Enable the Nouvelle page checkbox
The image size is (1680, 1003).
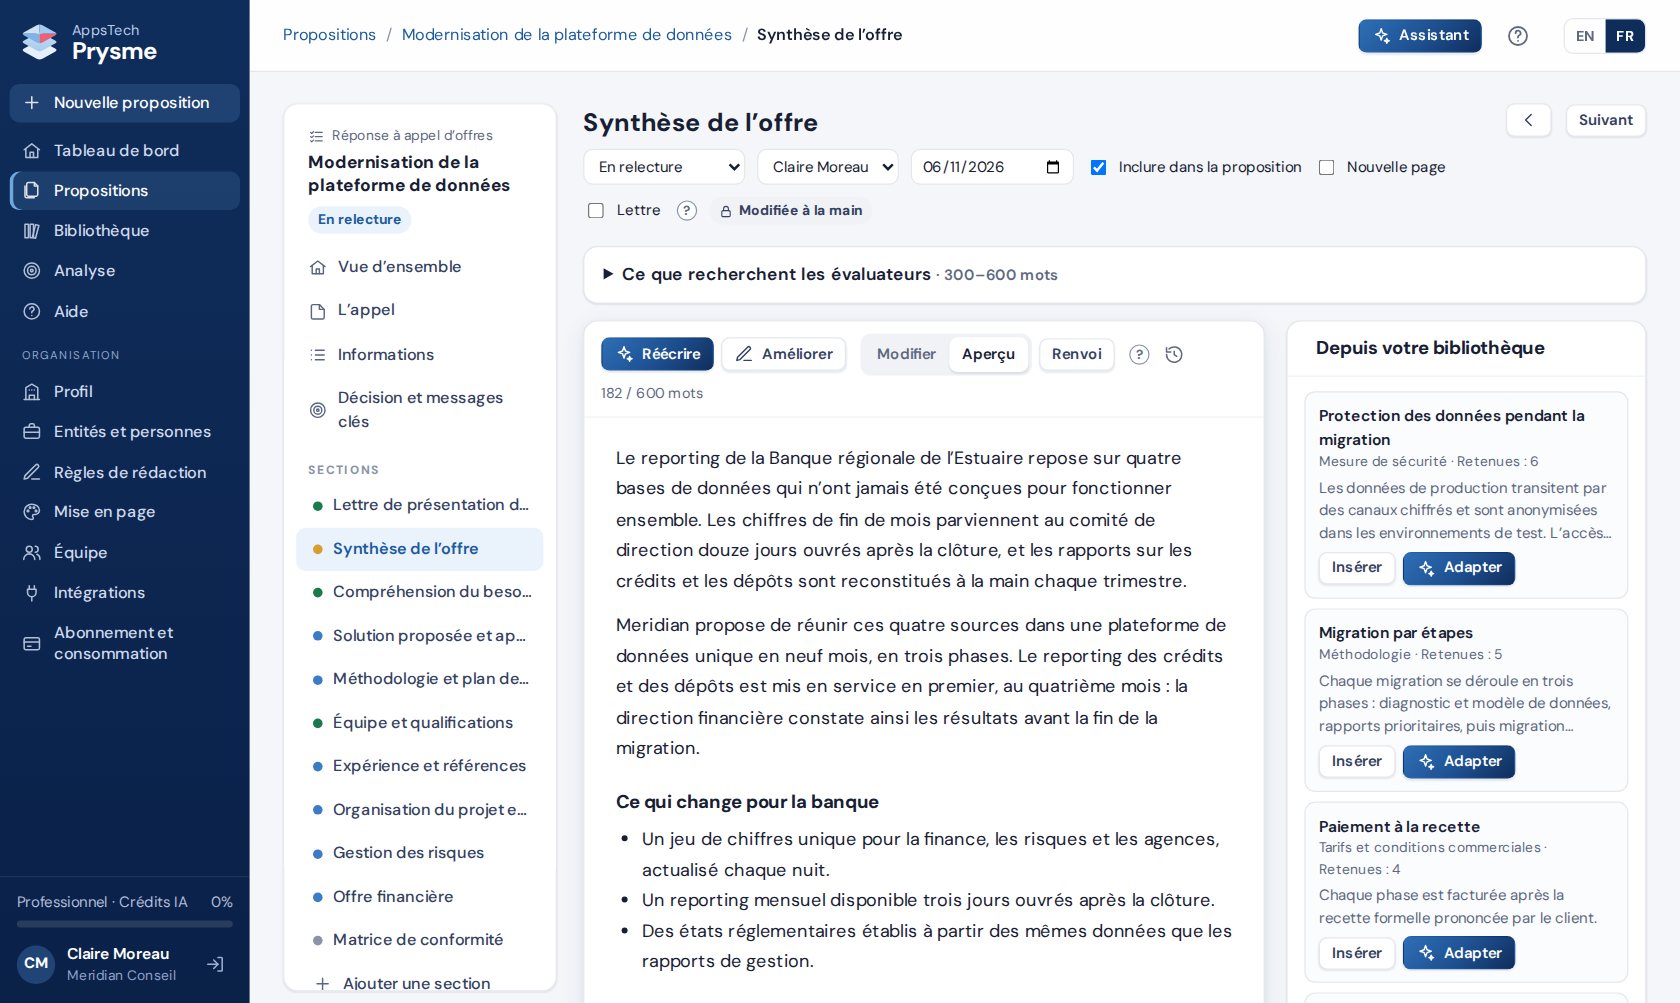1327,167
